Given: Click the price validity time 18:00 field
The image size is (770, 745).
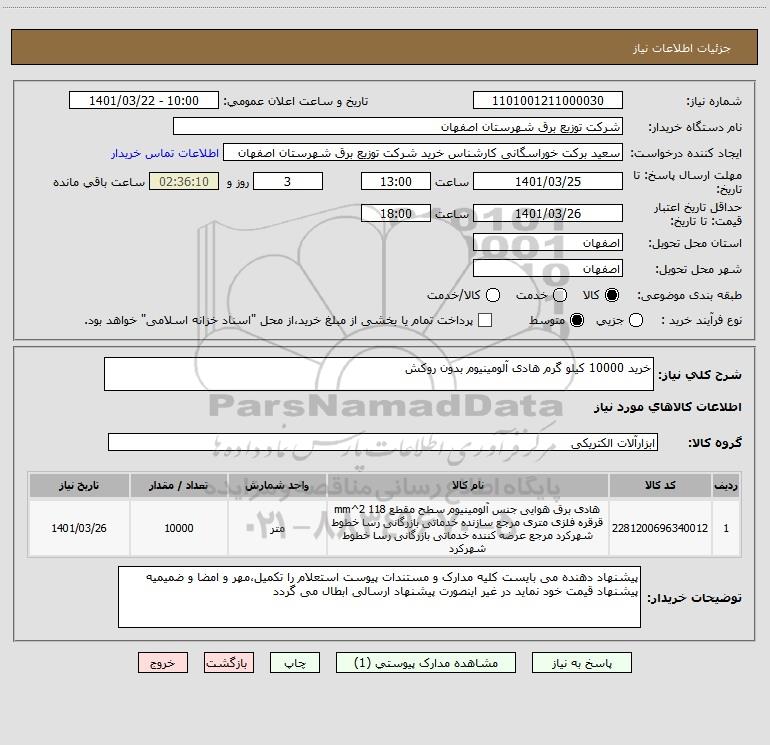Looking at the screenshot, I should click(x=396, y=213).
